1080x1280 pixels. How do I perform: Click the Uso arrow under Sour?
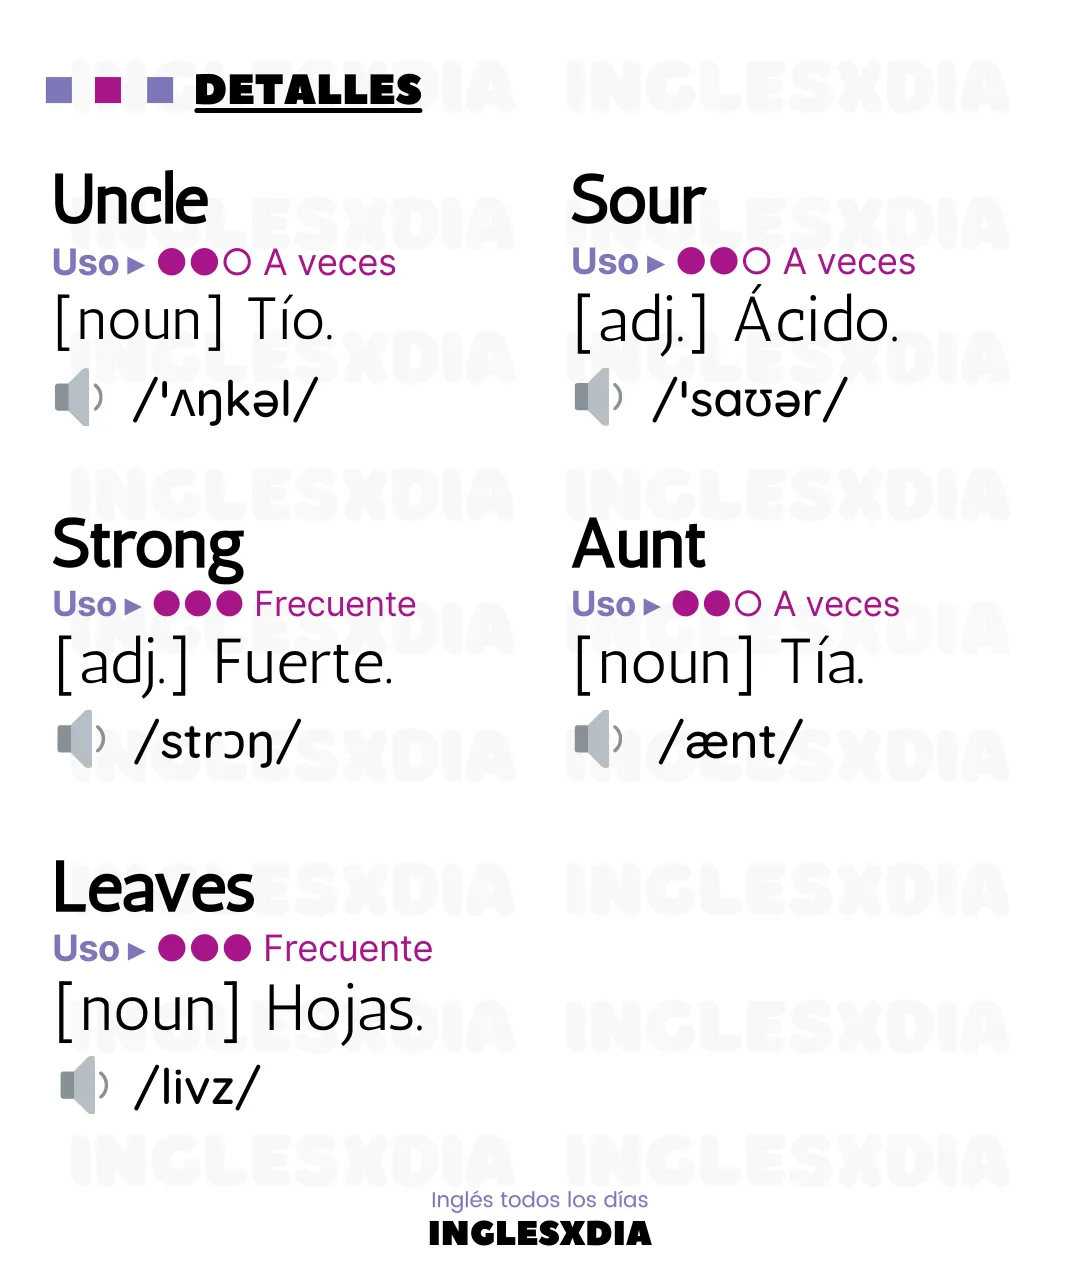tap(656, 264)
